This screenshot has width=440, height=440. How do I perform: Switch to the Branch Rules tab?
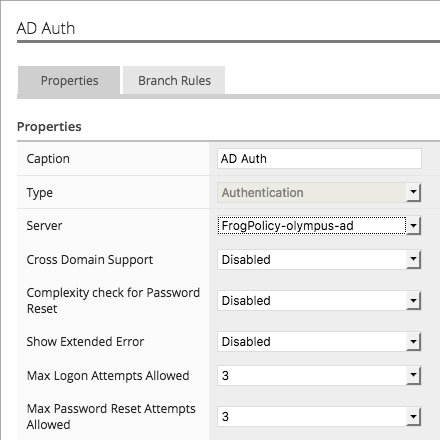click(x=174, y=80)
